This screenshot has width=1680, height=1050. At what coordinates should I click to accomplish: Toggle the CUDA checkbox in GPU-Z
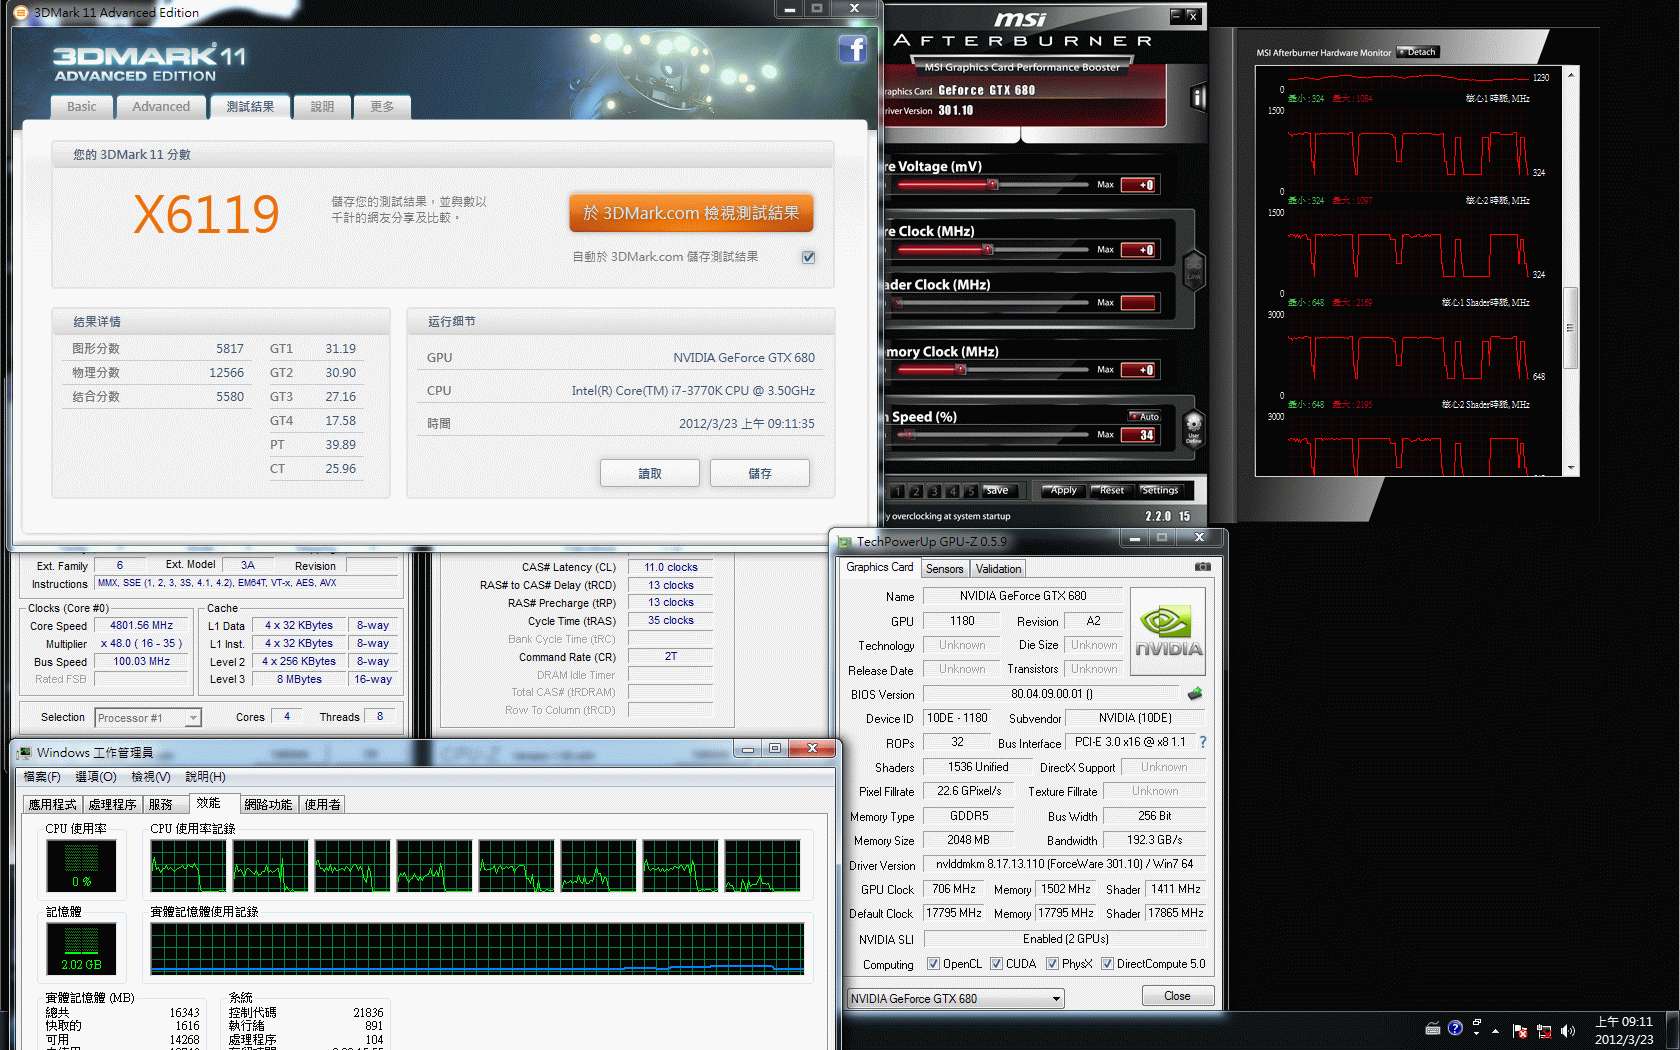coord(996,964)
